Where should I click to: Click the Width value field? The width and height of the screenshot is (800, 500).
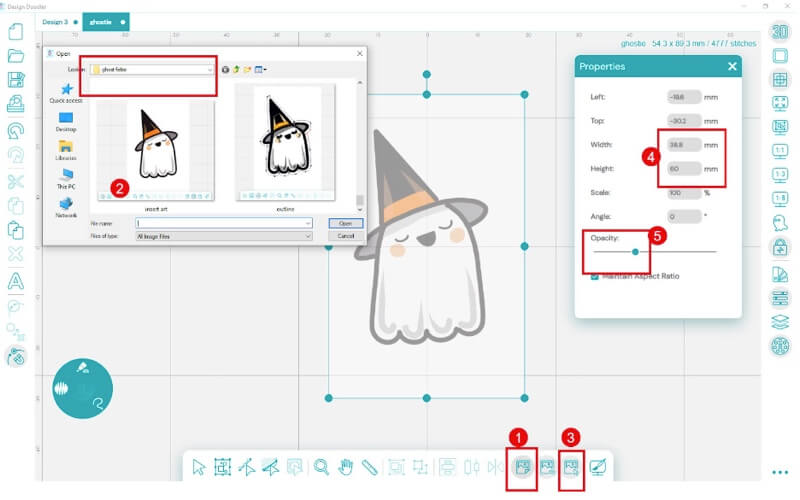click(684, 145)
